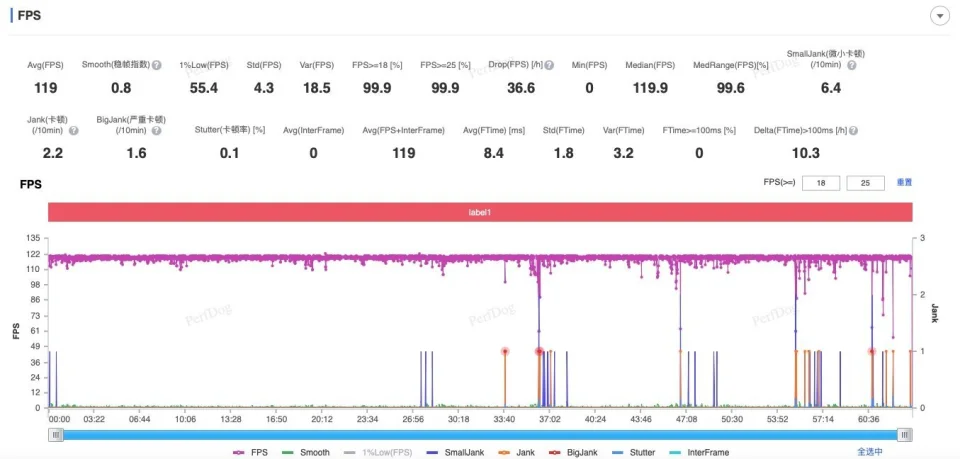Toggle FPS series in chart legend
Viewport: 960px width, 459px height.
click(x=249, y=452)
